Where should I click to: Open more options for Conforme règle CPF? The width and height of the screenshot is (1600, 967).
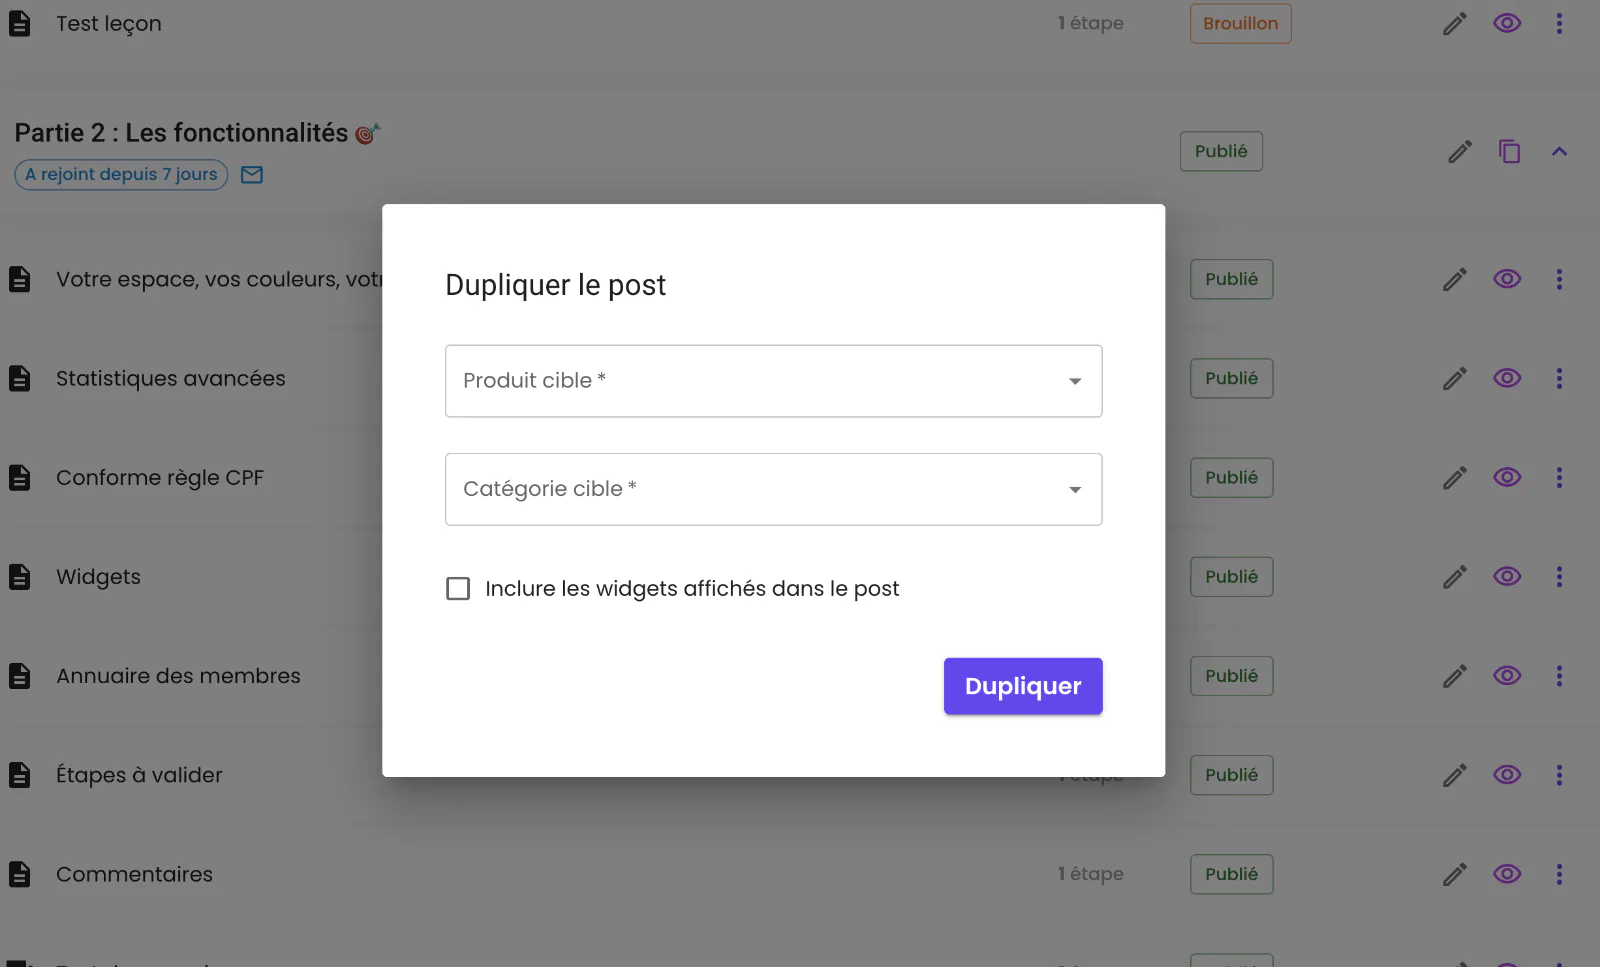(x=1559, y=477)
